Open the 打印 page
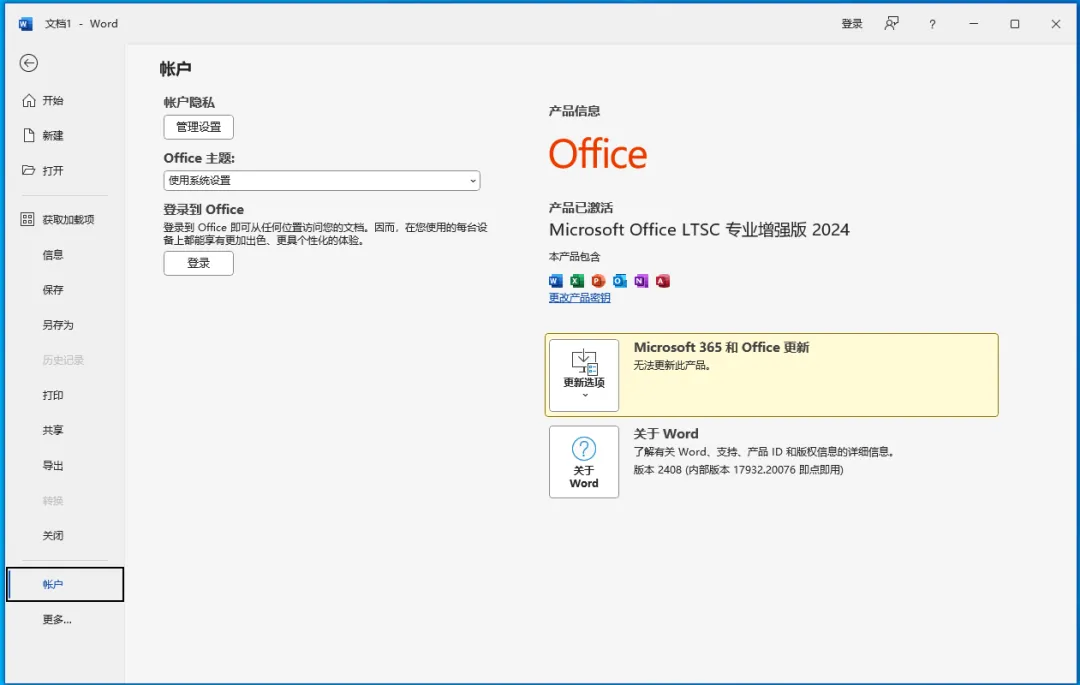The width and height of the screenshot is (1080, 685). (x=53, y=395)
